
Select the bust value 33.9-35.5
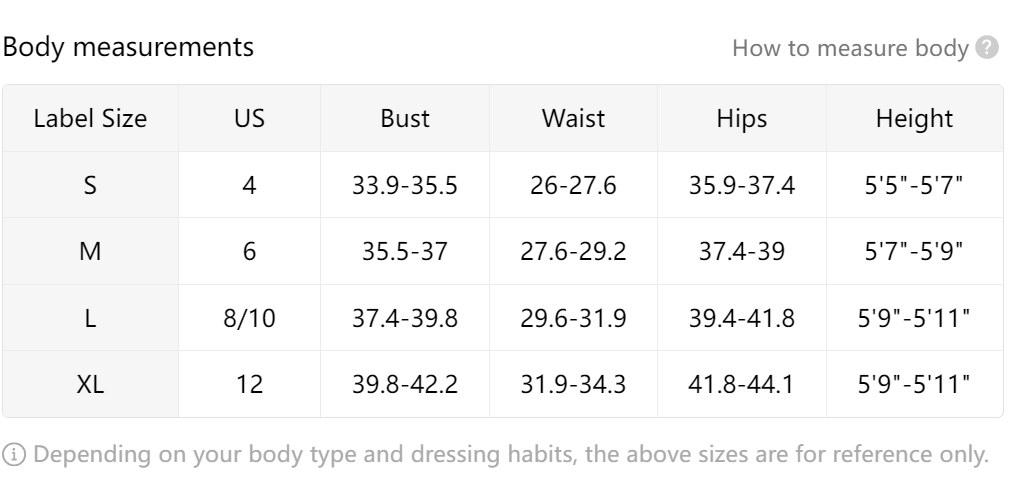pos(405,185)
